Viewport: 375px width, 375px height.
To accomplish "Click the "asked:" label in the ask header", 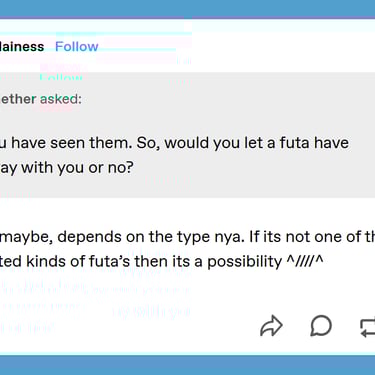I will click(61, 99).
